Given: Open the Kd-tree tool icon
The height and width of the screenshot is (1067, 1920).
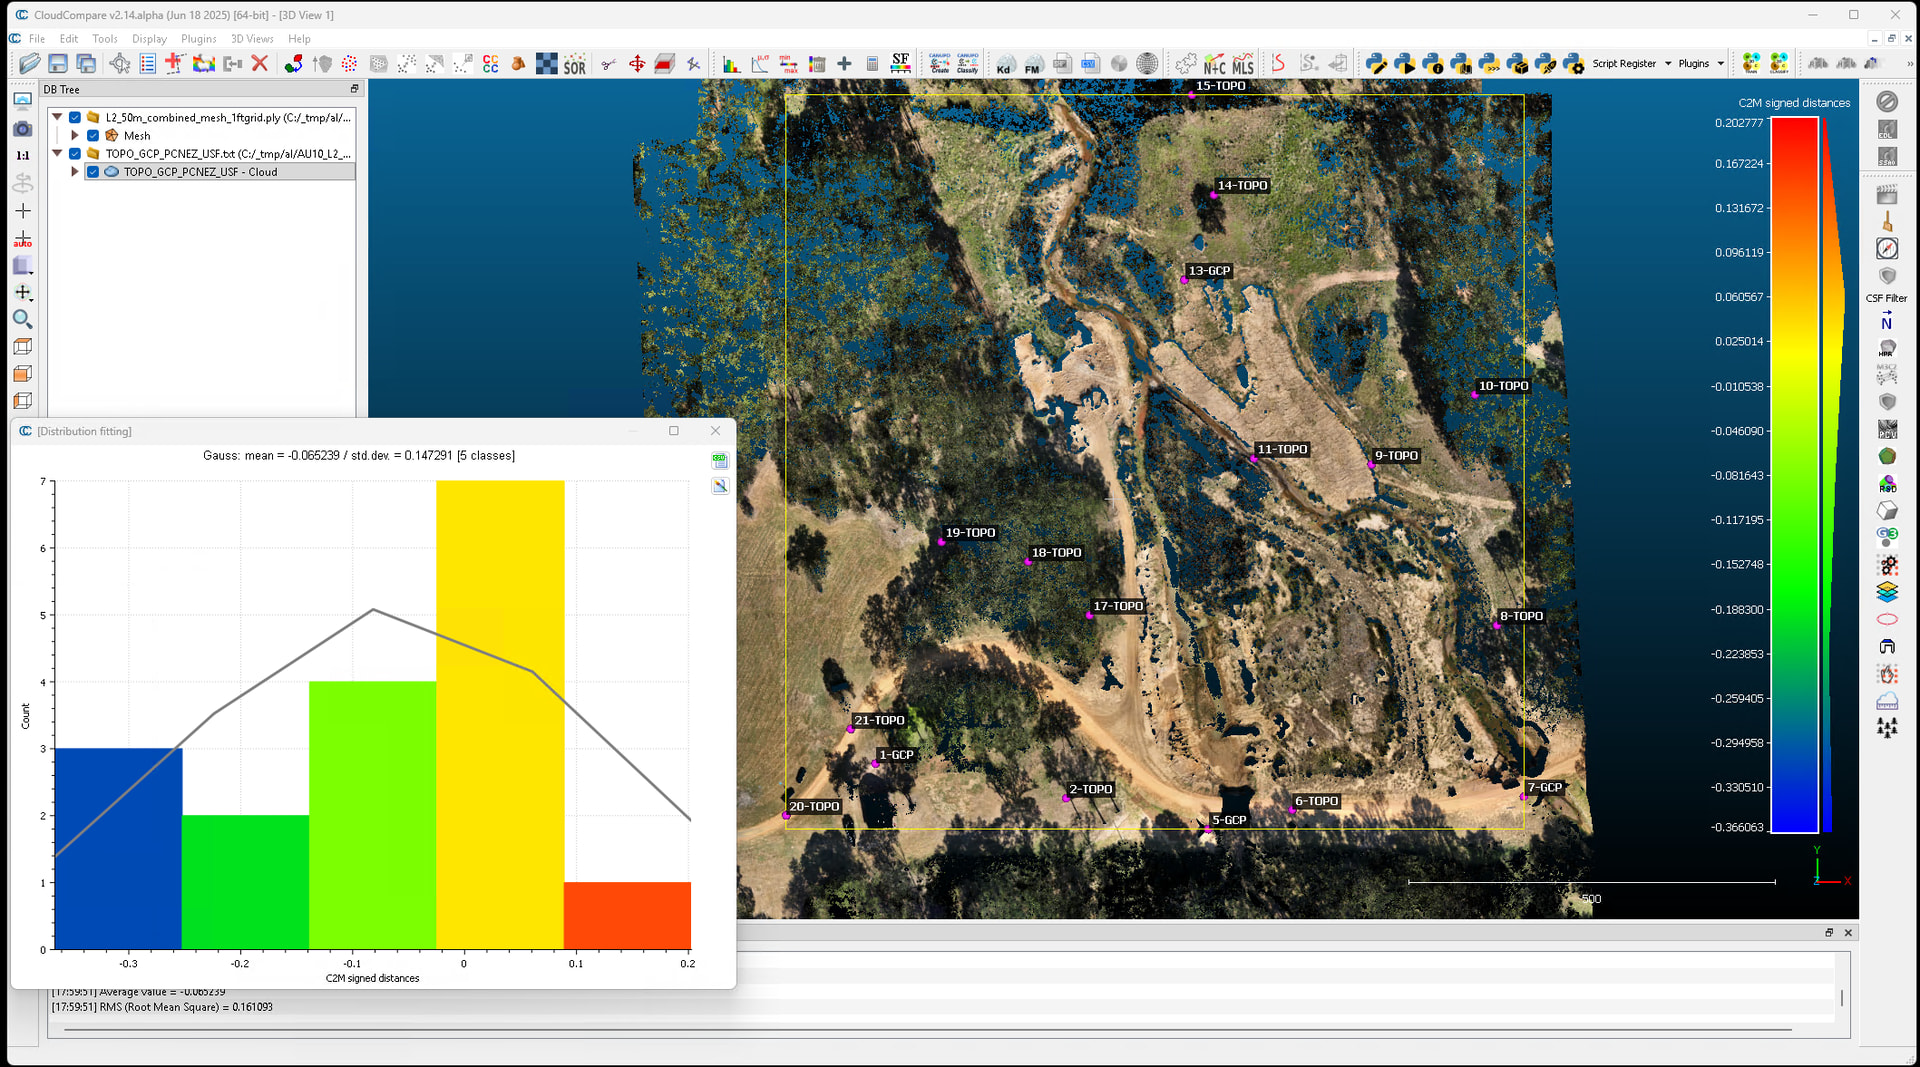Looking at the screenshot, I should click(x=1004, y=64).
